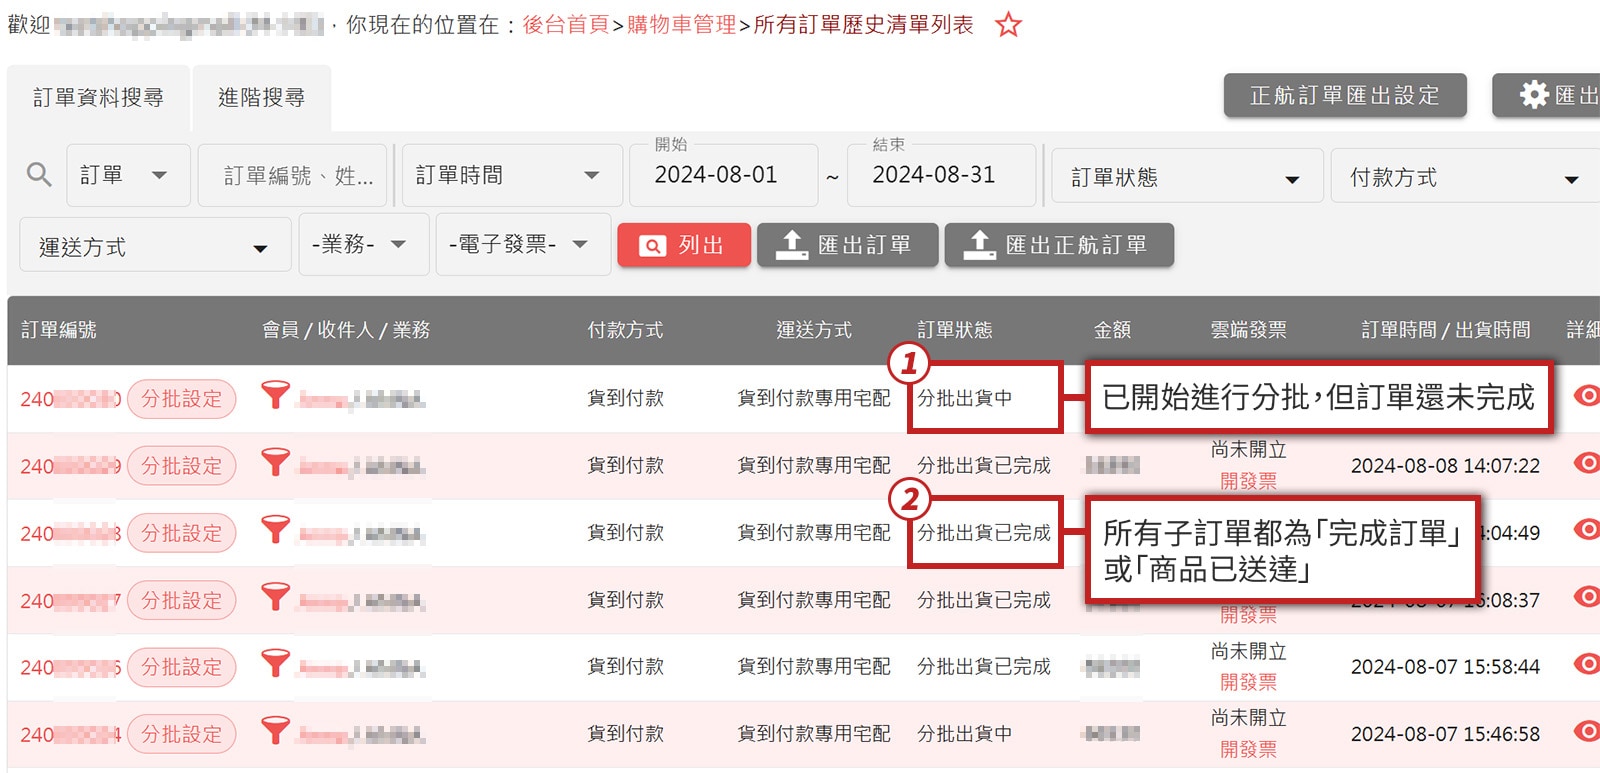Click 開發票 link in the 14:07:22 row
Image resolution: width=1600 pixels, height=773 pixels.
(1248, 481)
